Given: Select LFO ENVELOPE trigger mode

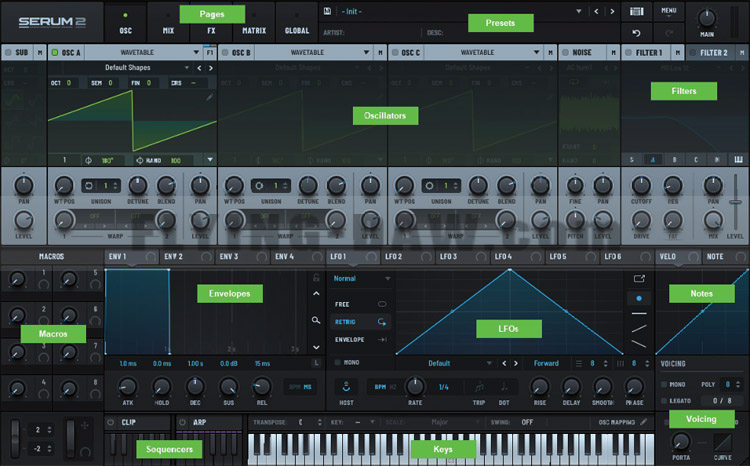Looking at the screenshot, I should [x=361, y=340].
